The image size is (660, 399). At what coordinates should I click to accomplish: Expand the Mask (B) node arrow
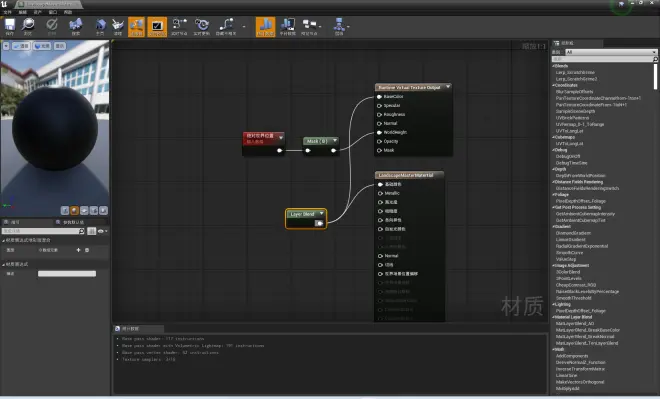point(335,141)
